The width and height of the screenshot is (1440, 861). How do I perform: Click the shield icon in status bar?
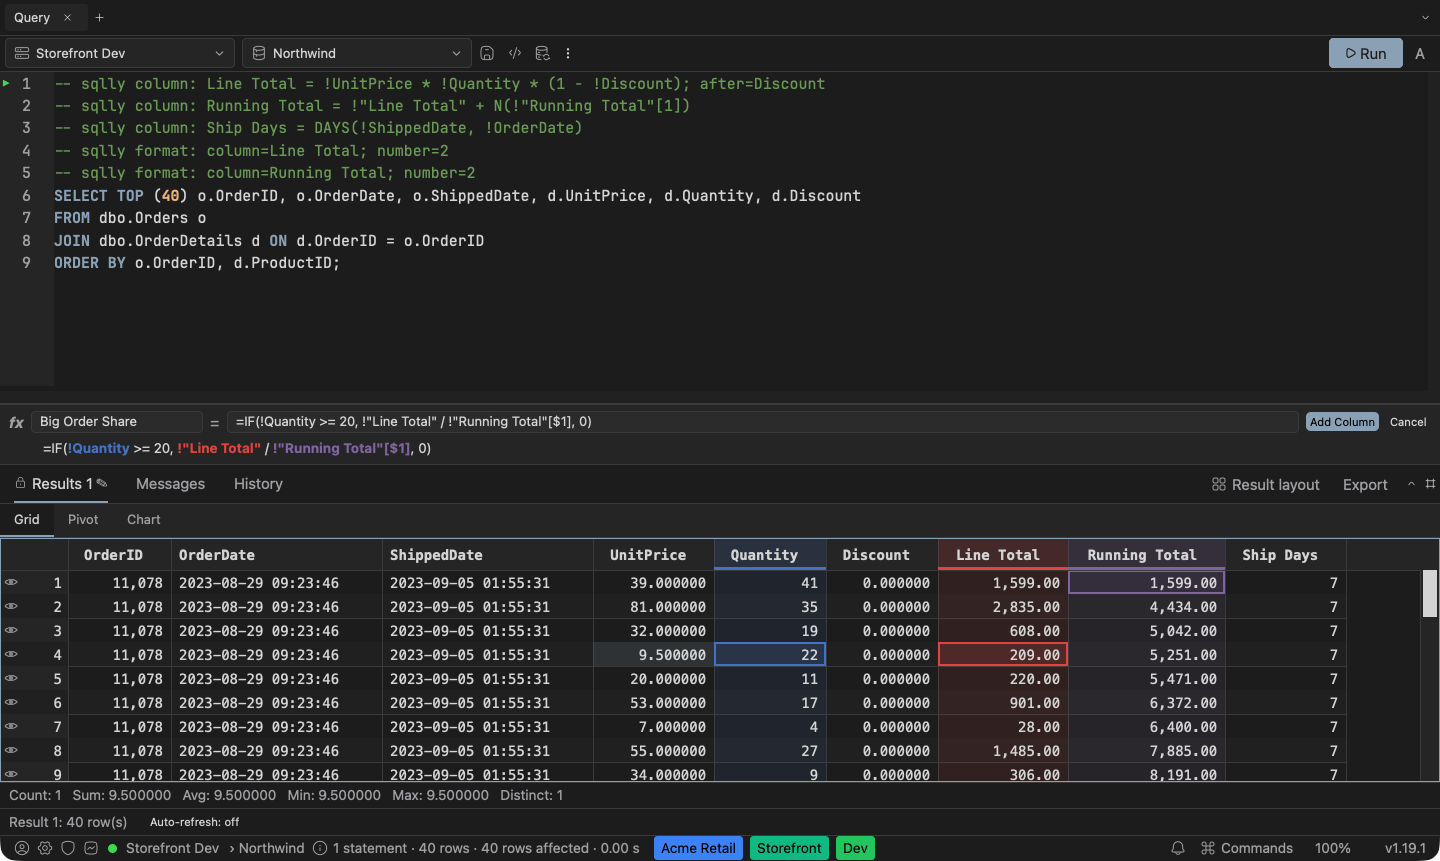click(68, 848)
